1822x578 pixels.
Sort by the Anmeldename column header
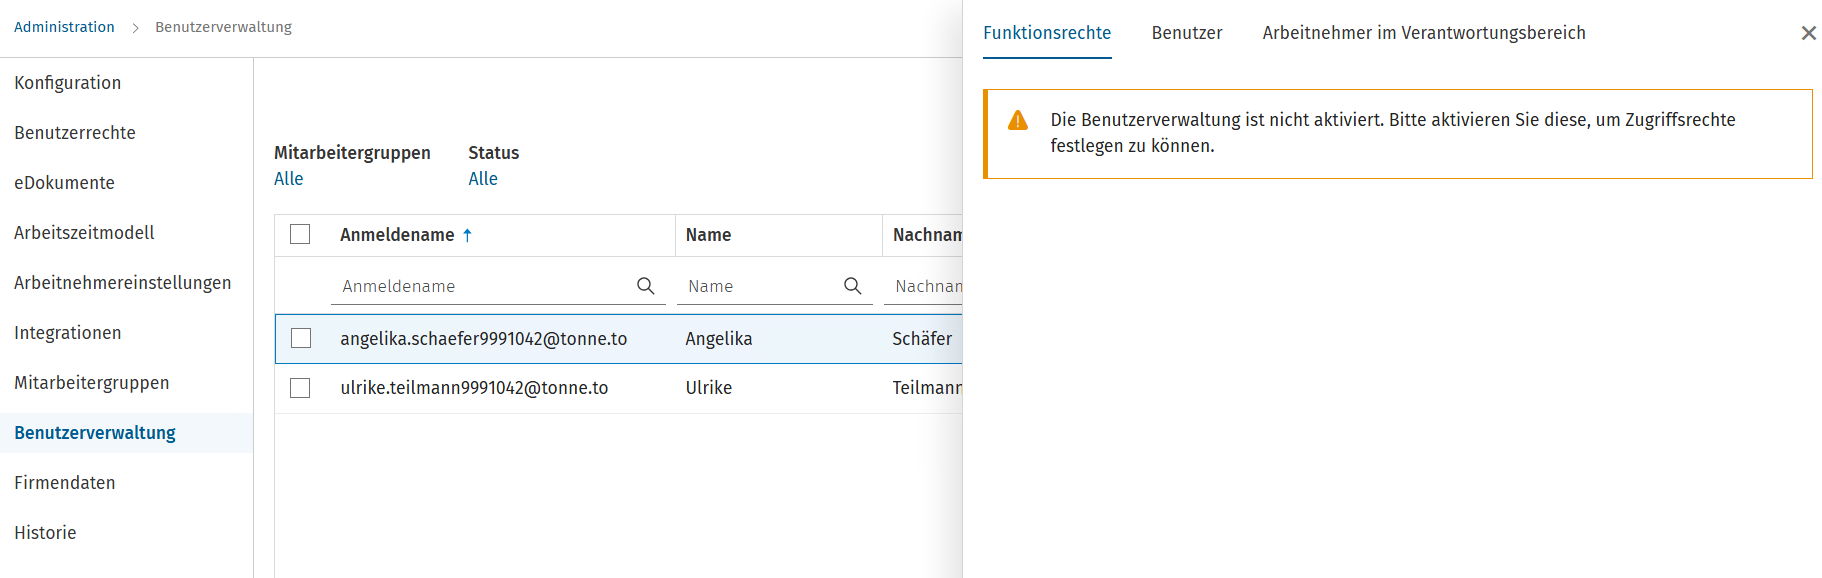coord(397,235)
